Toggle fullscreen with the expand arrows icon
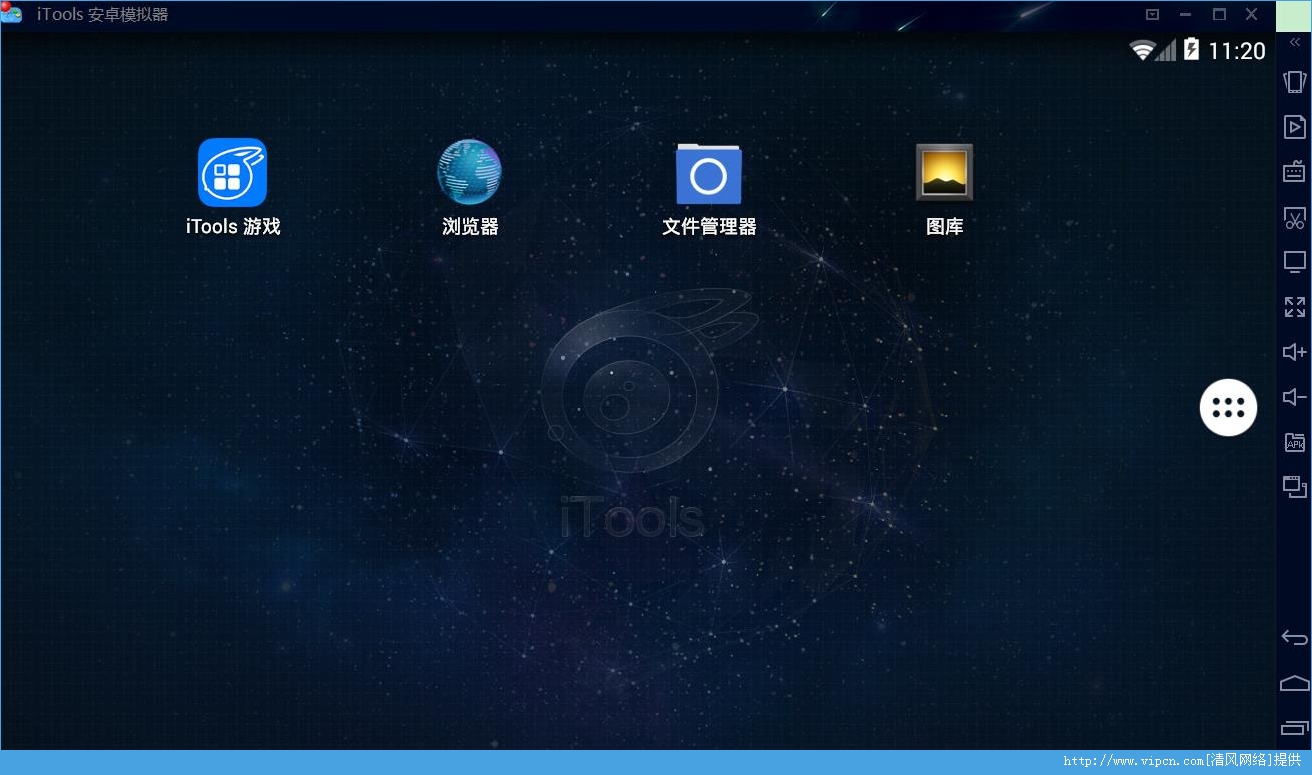The height and width of the screenshot is (775, 1312). 1294,307
